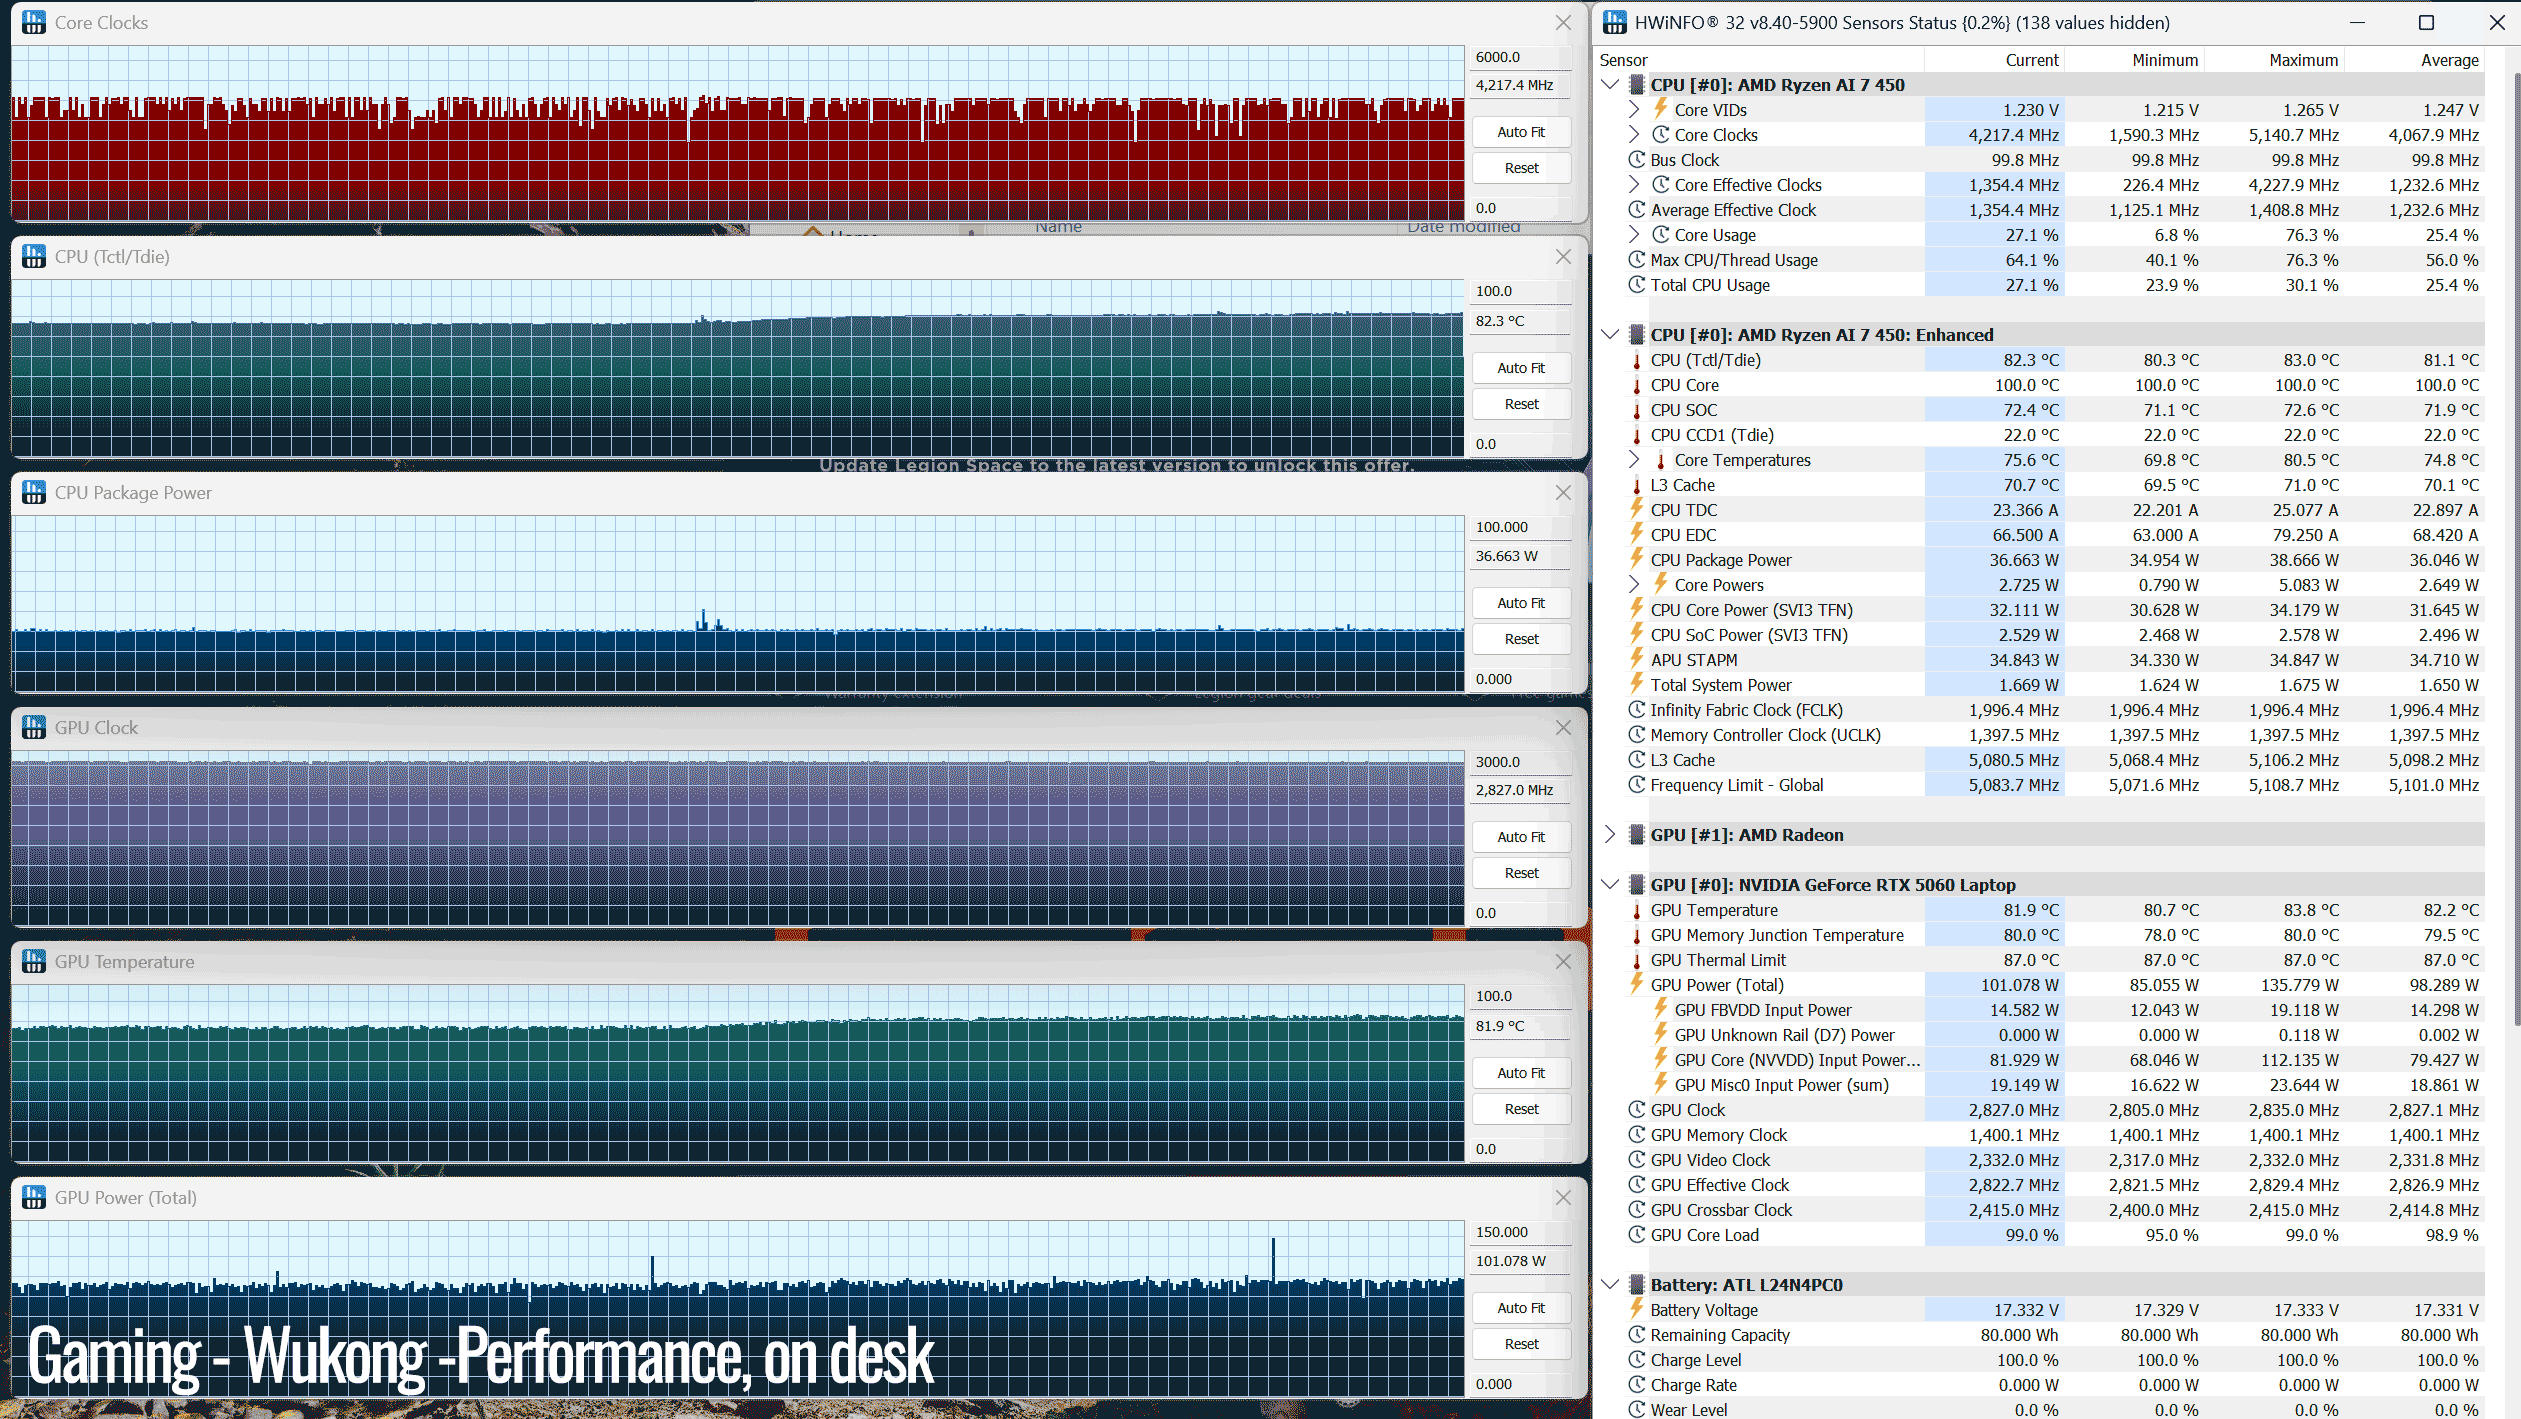Click the HWiNFO icon in Sensors Status title bar
2521x1419 pixels.
[x=1615, y=22]
